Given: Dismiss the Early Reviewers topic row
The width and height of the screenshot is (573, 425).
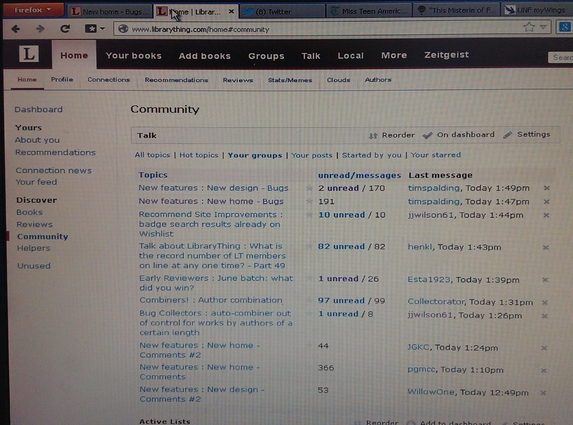Looking at the screenshot, I should pos(545,280).
